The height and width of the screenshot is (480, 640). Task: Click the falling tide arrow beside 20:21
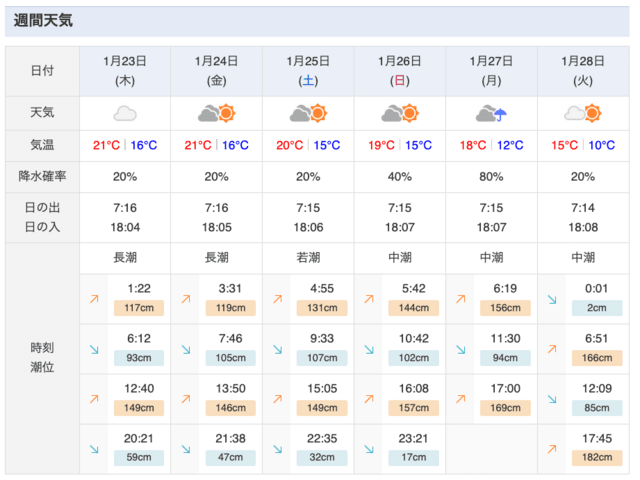pos(93,450)
